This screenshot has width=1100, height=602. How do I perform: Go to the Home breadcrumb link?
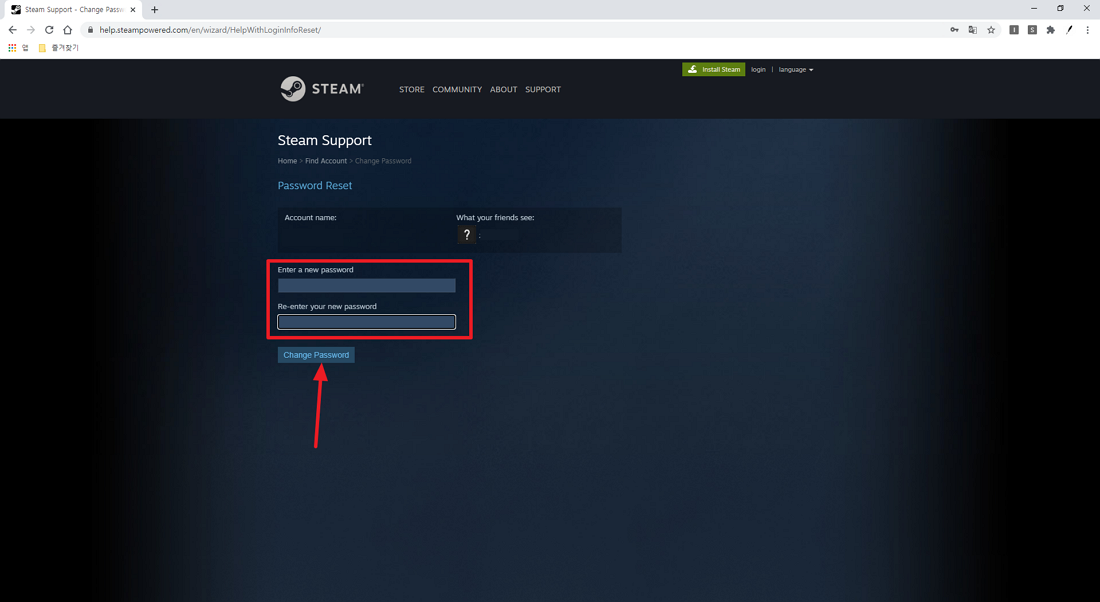[x=287, y=161]
